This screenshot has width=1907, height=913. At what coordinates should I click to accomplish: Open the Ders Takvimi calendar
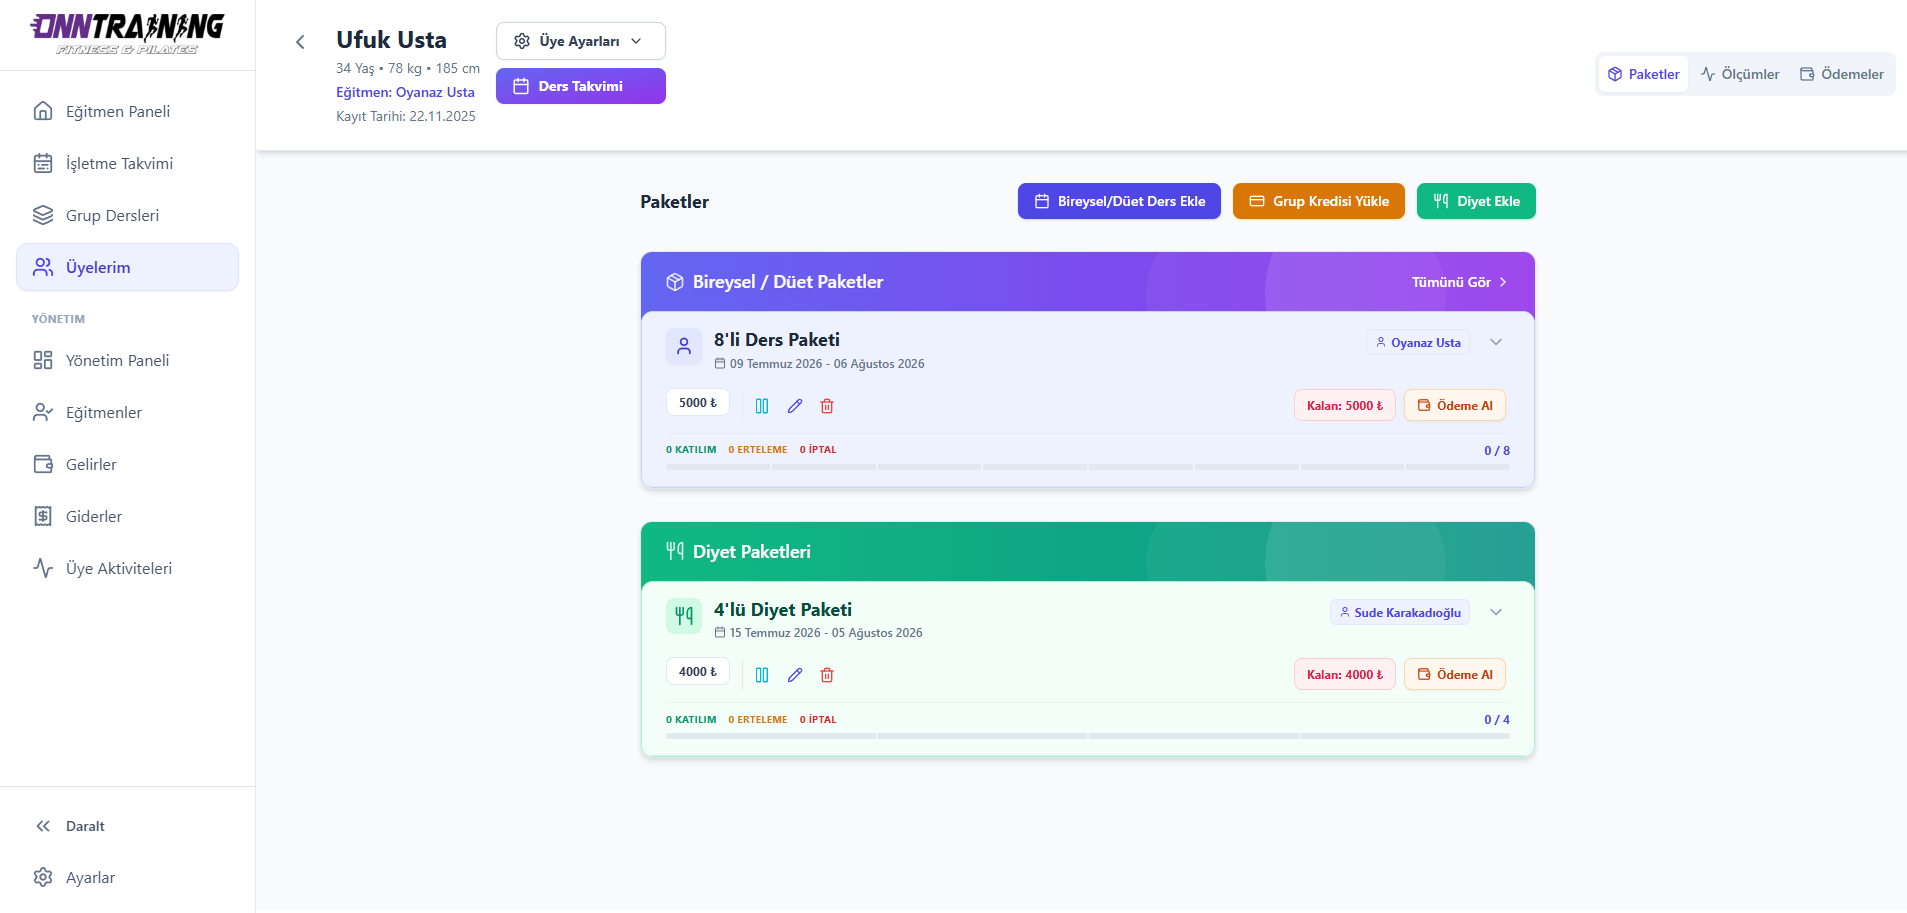581,86
